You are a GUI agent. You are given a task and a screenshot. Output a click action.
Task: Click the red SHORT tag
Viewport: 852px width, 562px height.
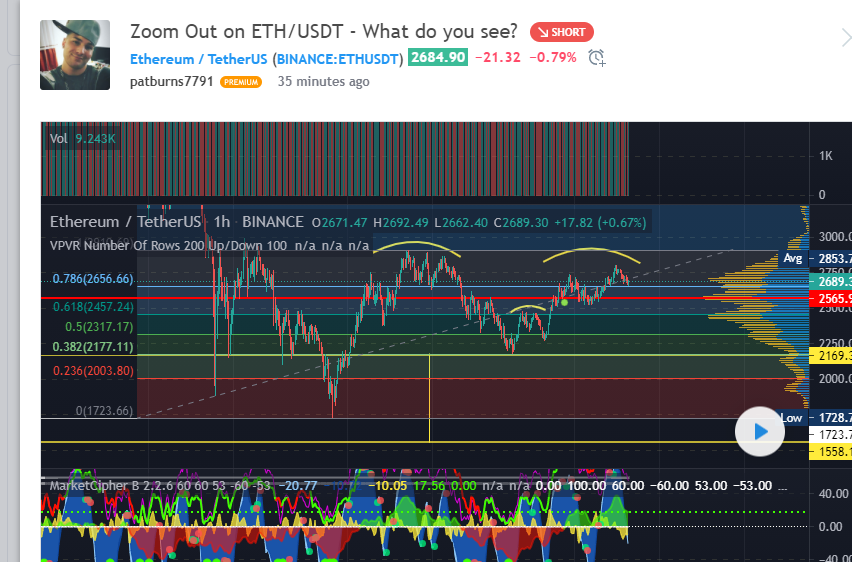[x=562, y=32]
